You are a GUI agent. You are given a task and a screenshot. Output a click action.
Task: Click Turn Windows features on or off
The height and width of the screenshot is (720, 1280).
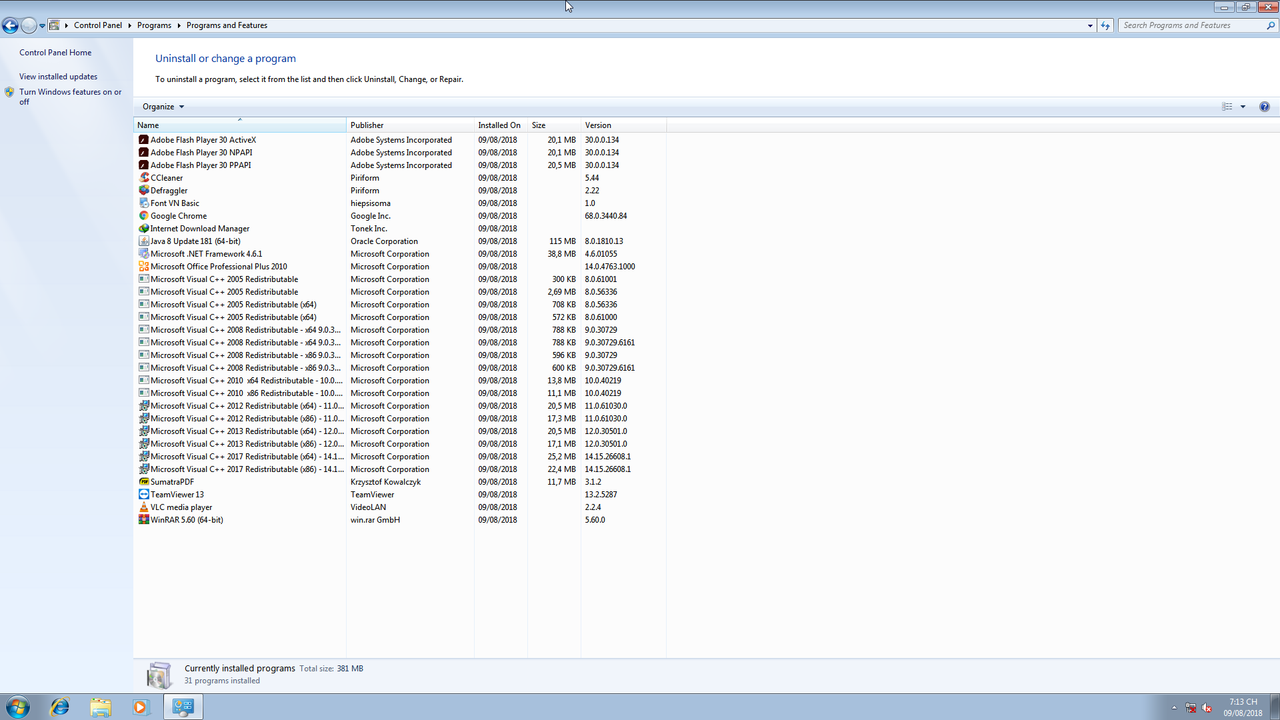click(70, 97)
